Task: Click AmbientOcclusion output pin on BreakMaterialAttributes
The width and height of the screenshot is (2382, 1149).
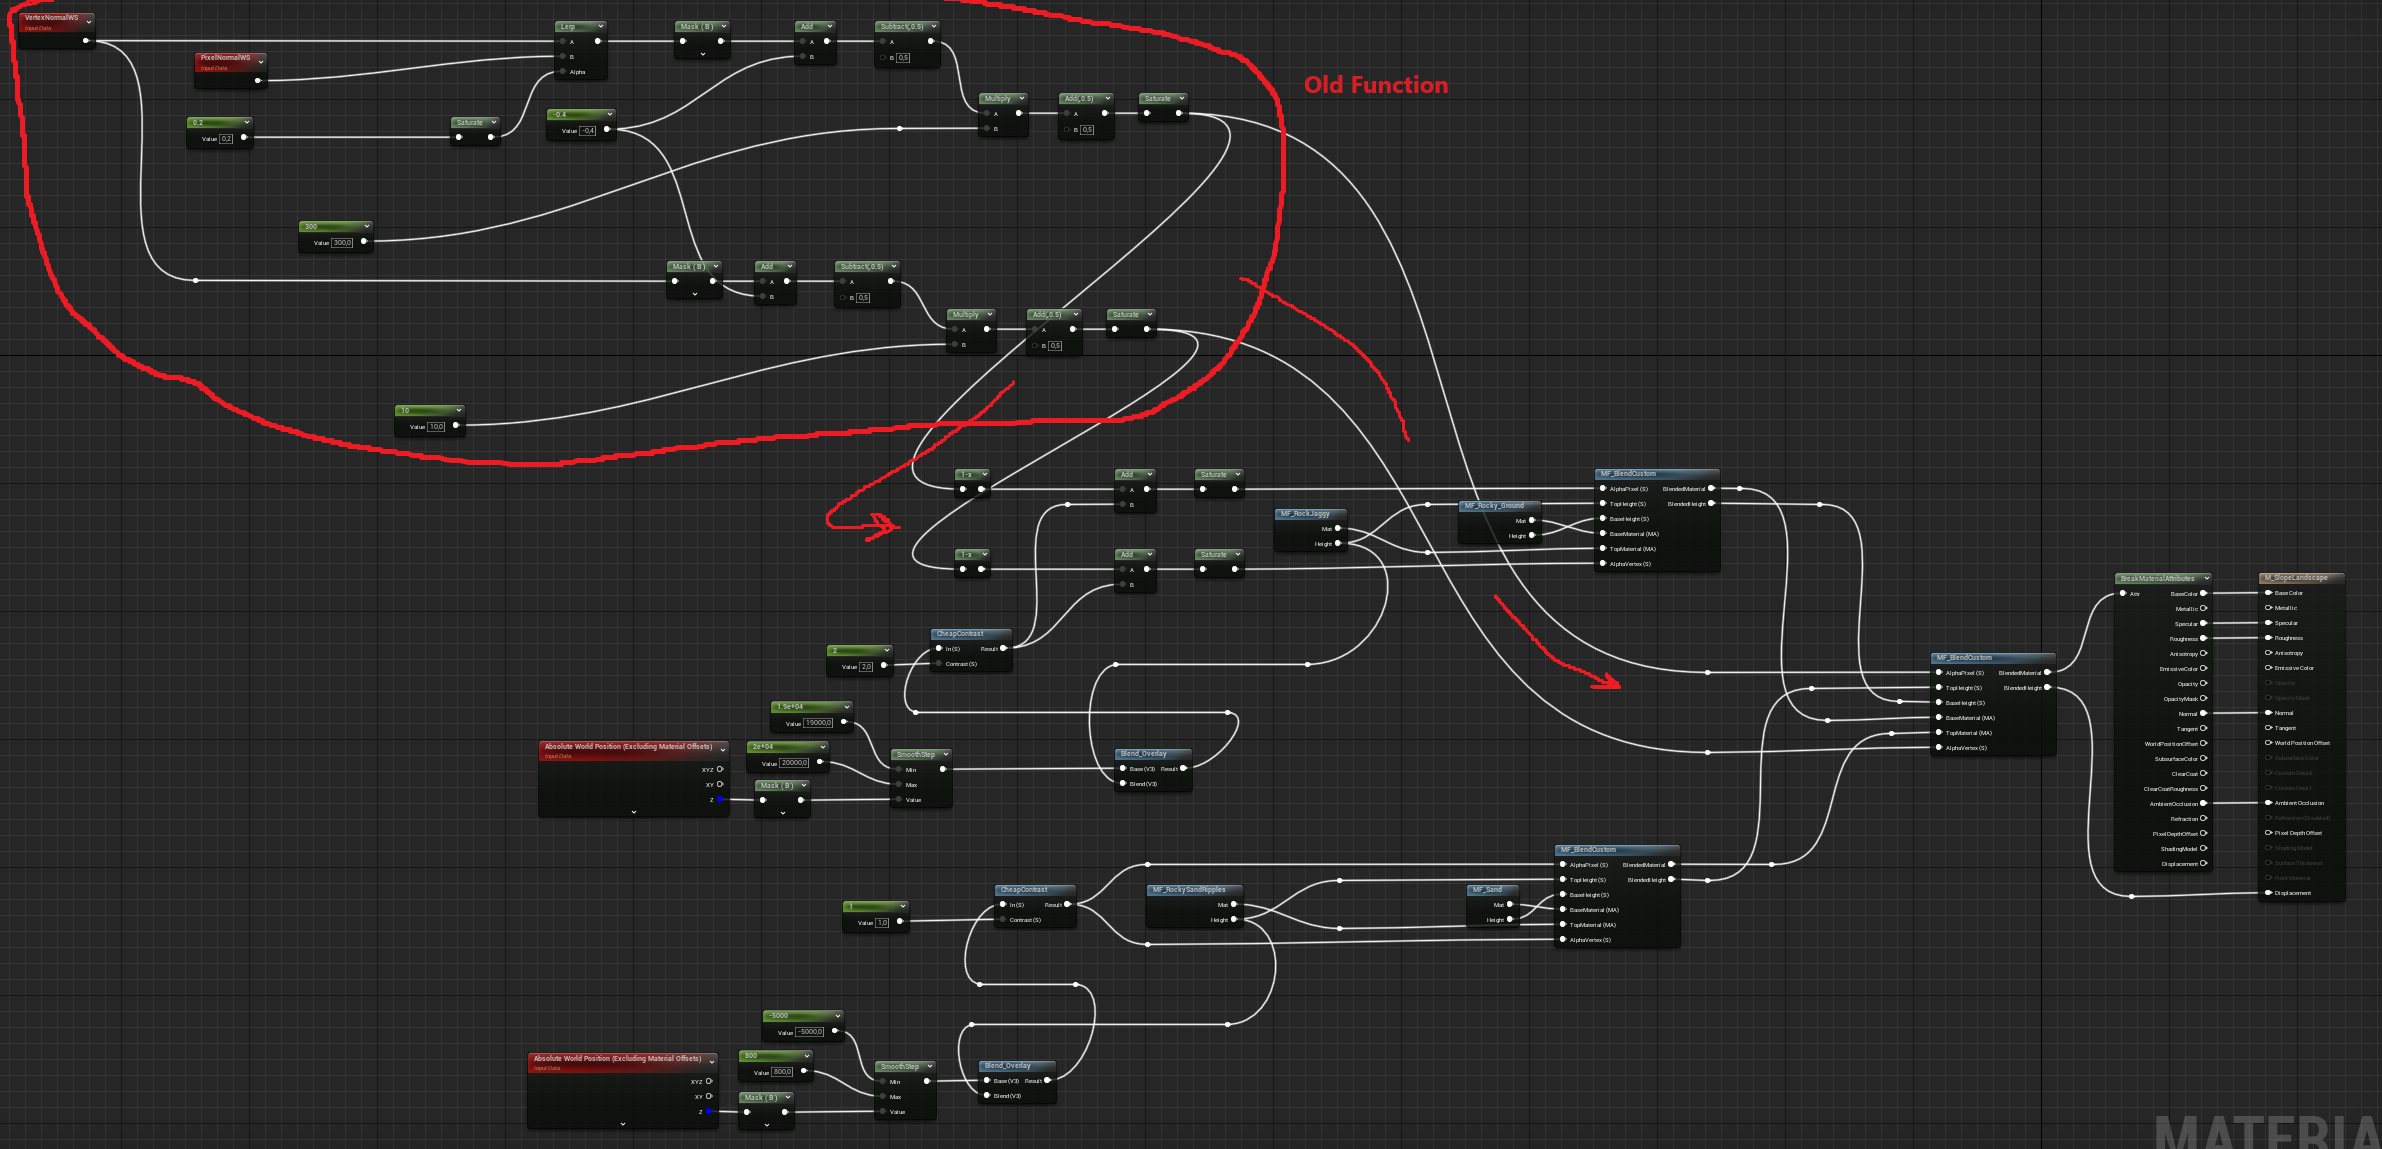Action: click(2203, 804)
